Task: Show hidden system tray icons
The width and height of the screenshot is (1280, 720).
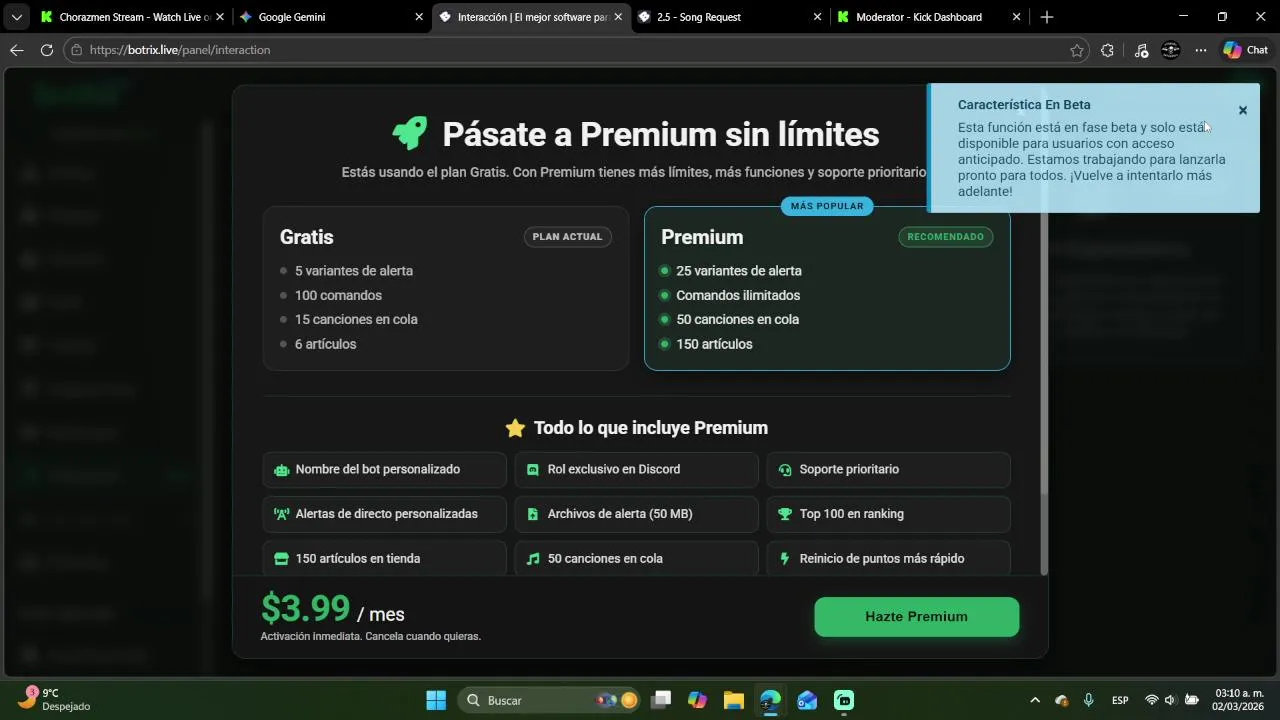Action: [x=1035, y=700]
